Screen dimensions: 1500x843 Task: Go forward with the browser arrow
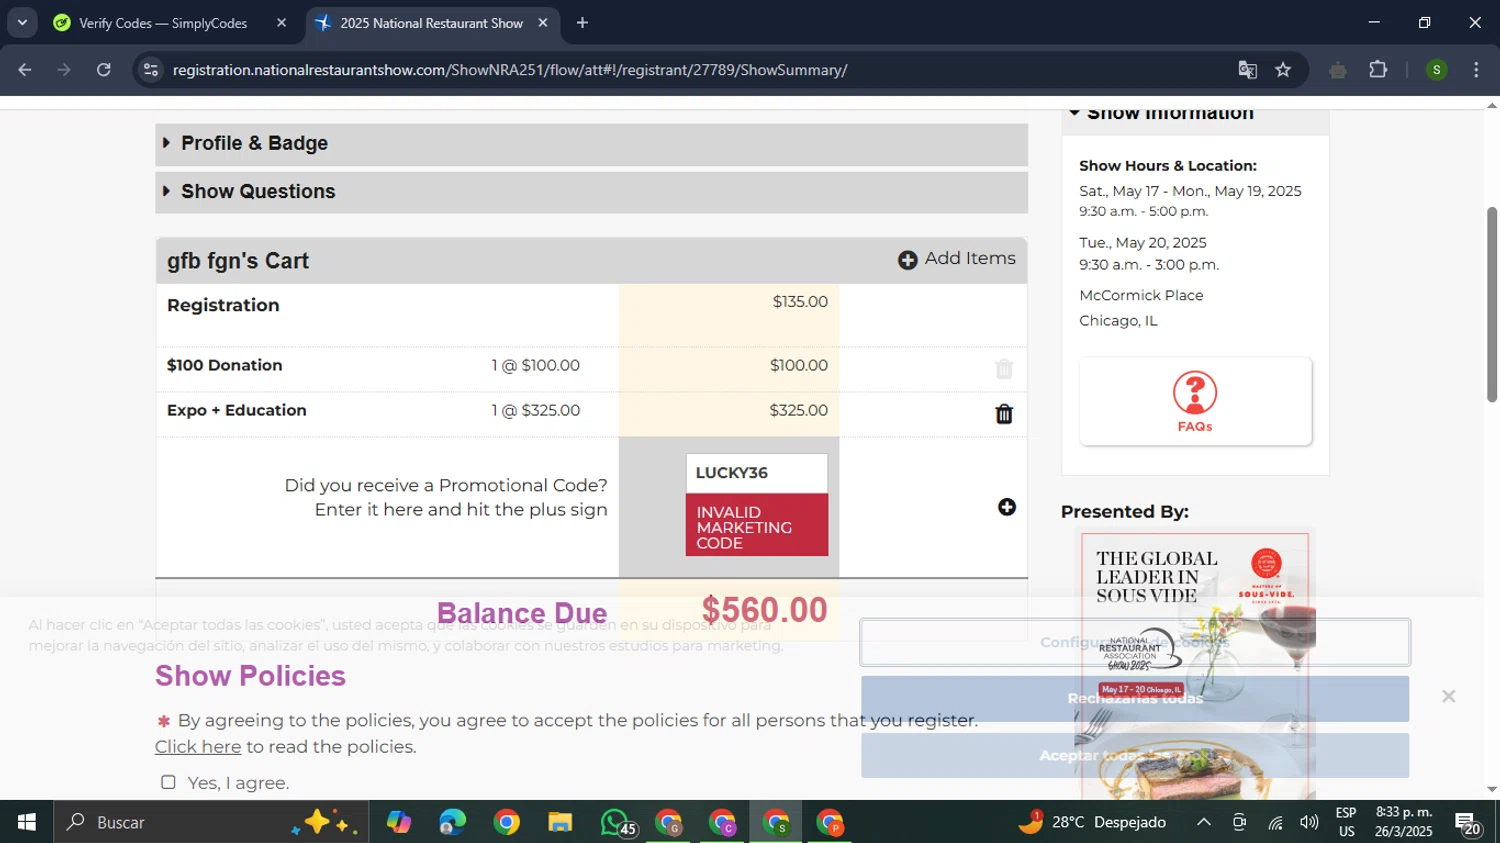point(64,70)
